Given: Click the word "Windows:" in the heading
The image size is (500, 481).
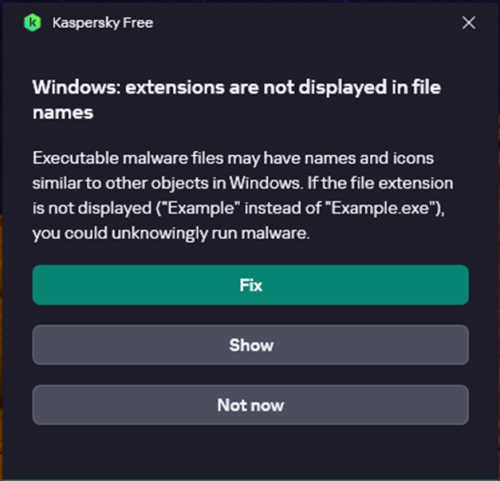Looking at the screenshot, I should [x=76, y=87].
